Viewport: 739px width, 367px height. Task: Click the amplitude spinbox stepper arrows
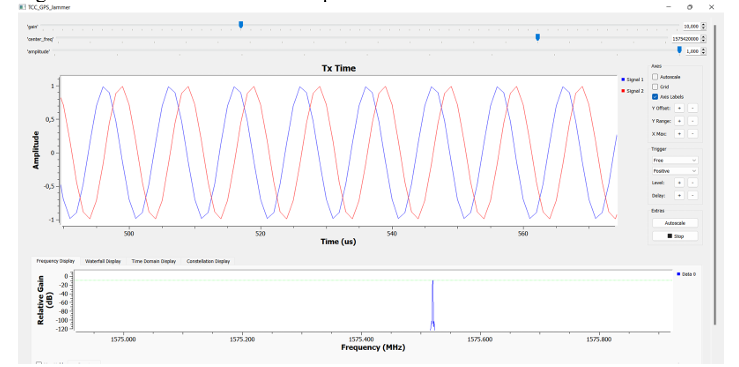pyautogui.click(x=704, y=51)
